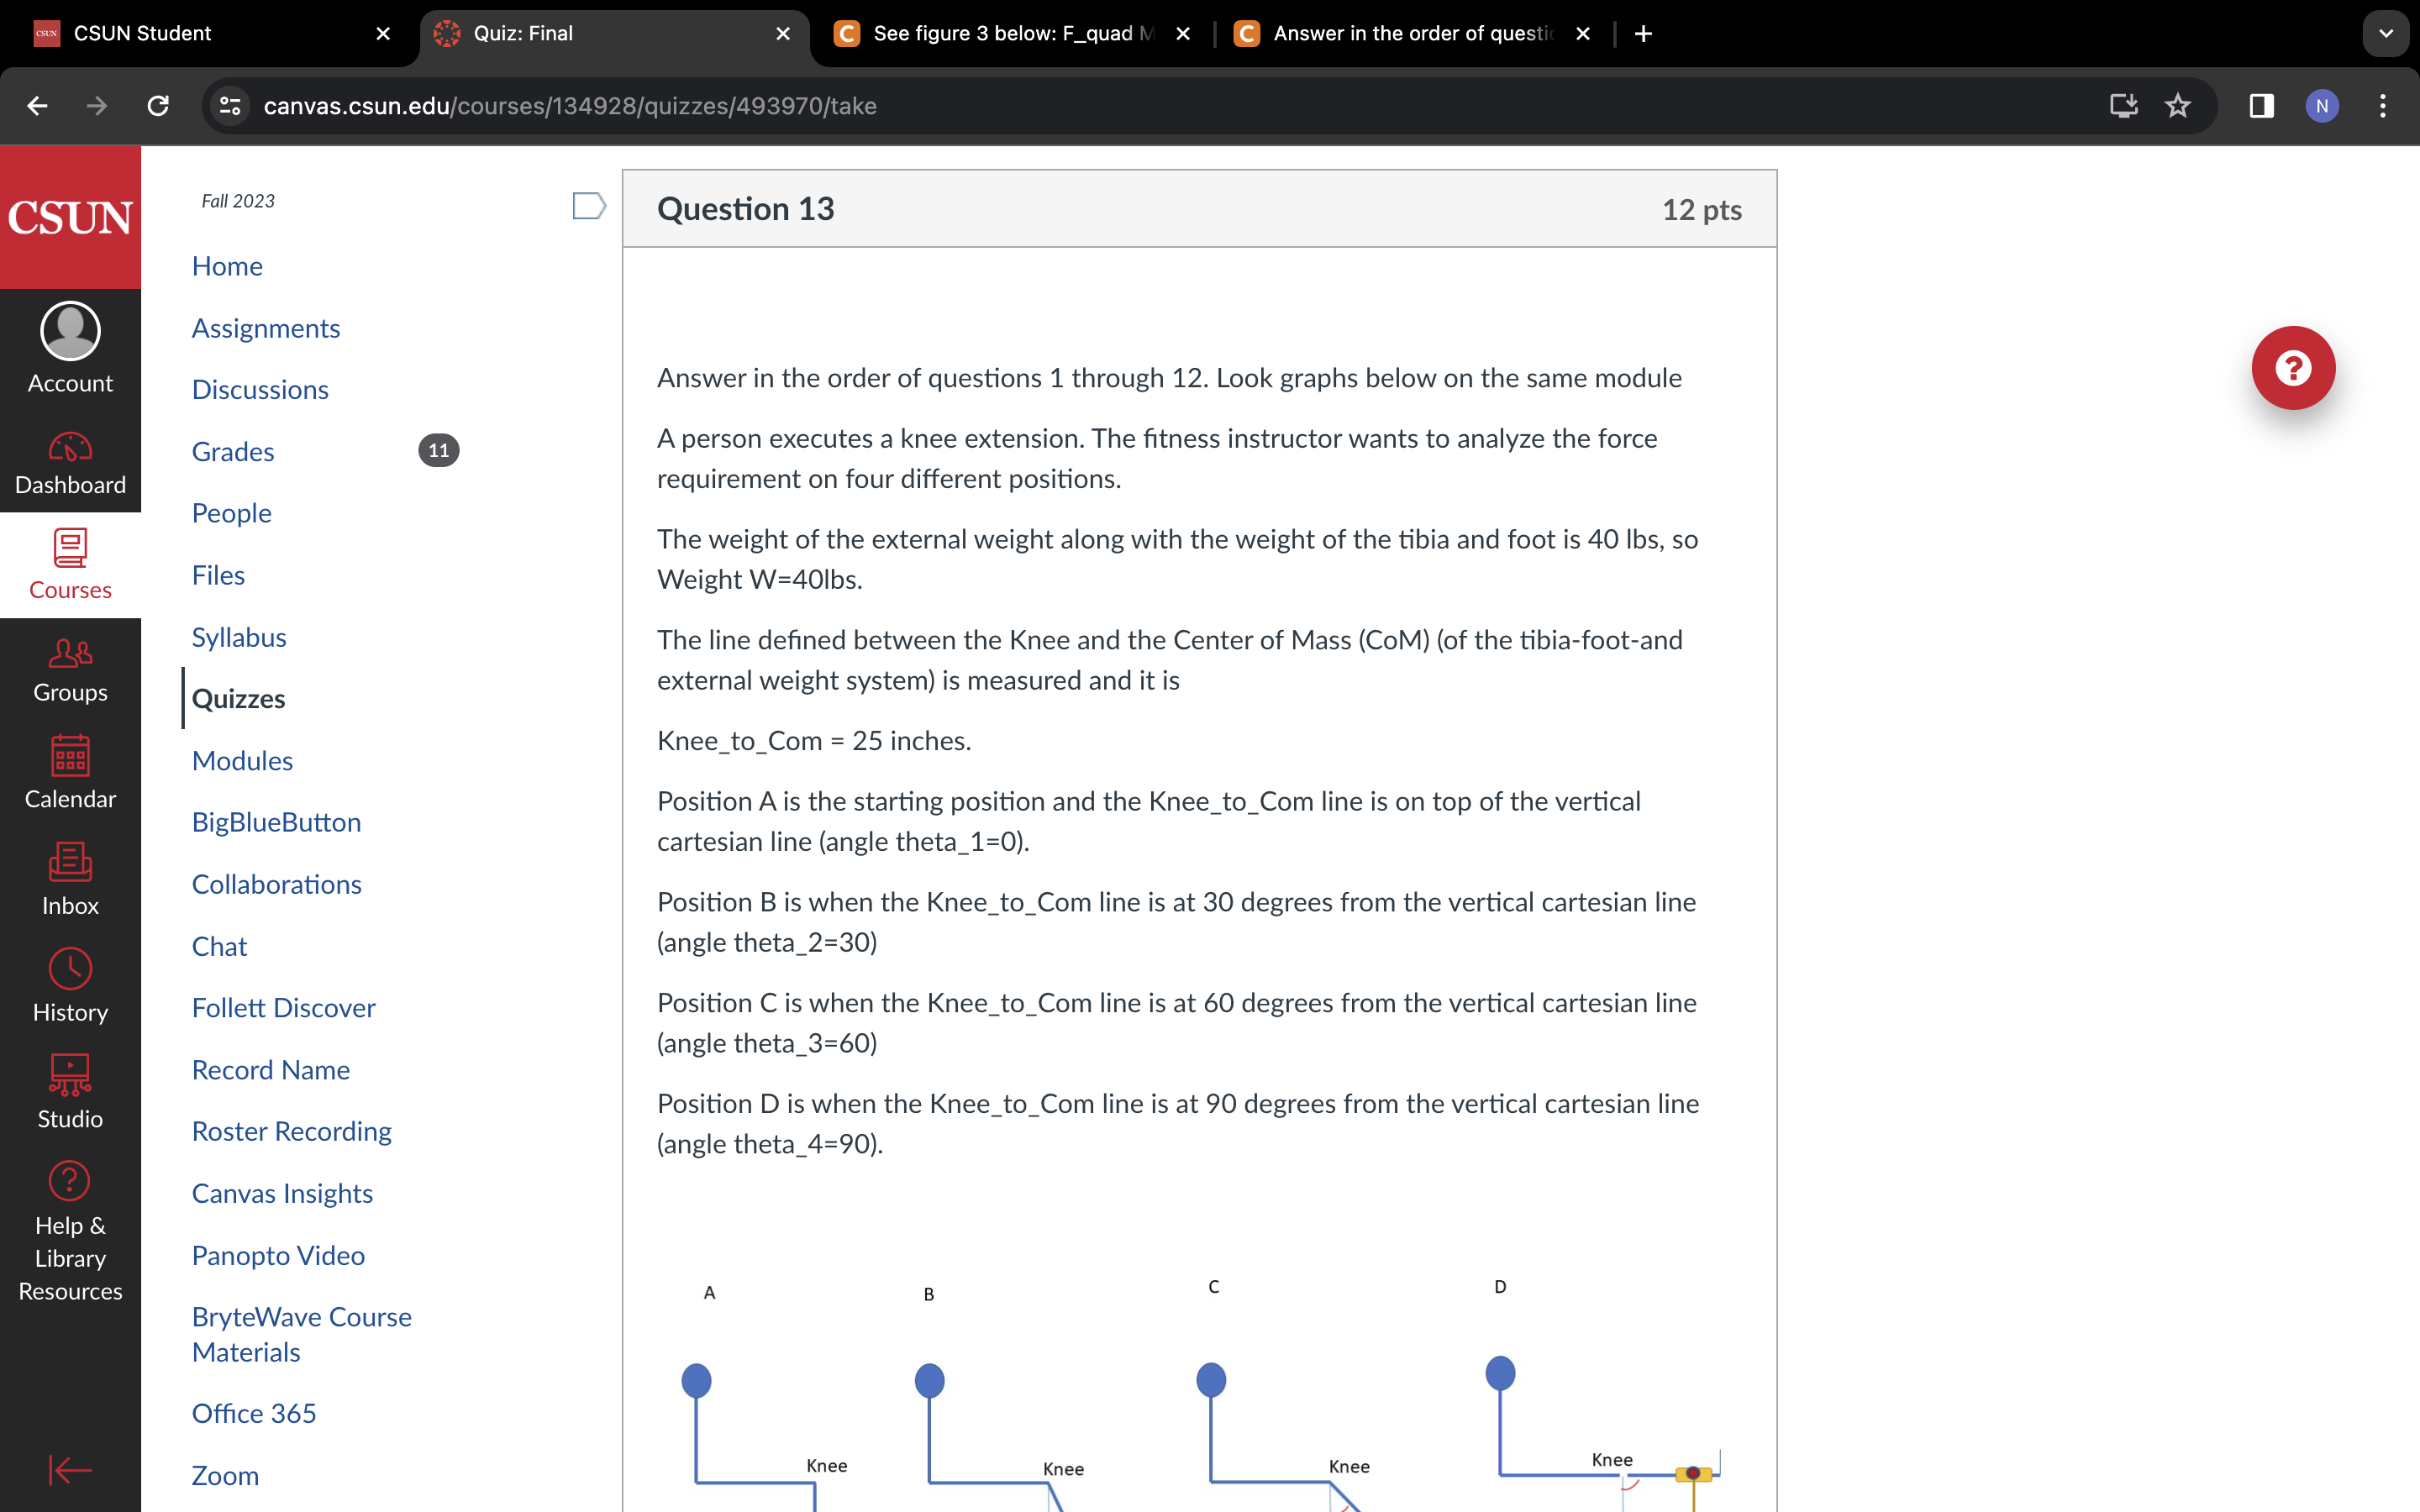Screen dimensions: 2420x1512
Task: Go to the Modules page
Action: pyautogui.click(x=241, y=760)
